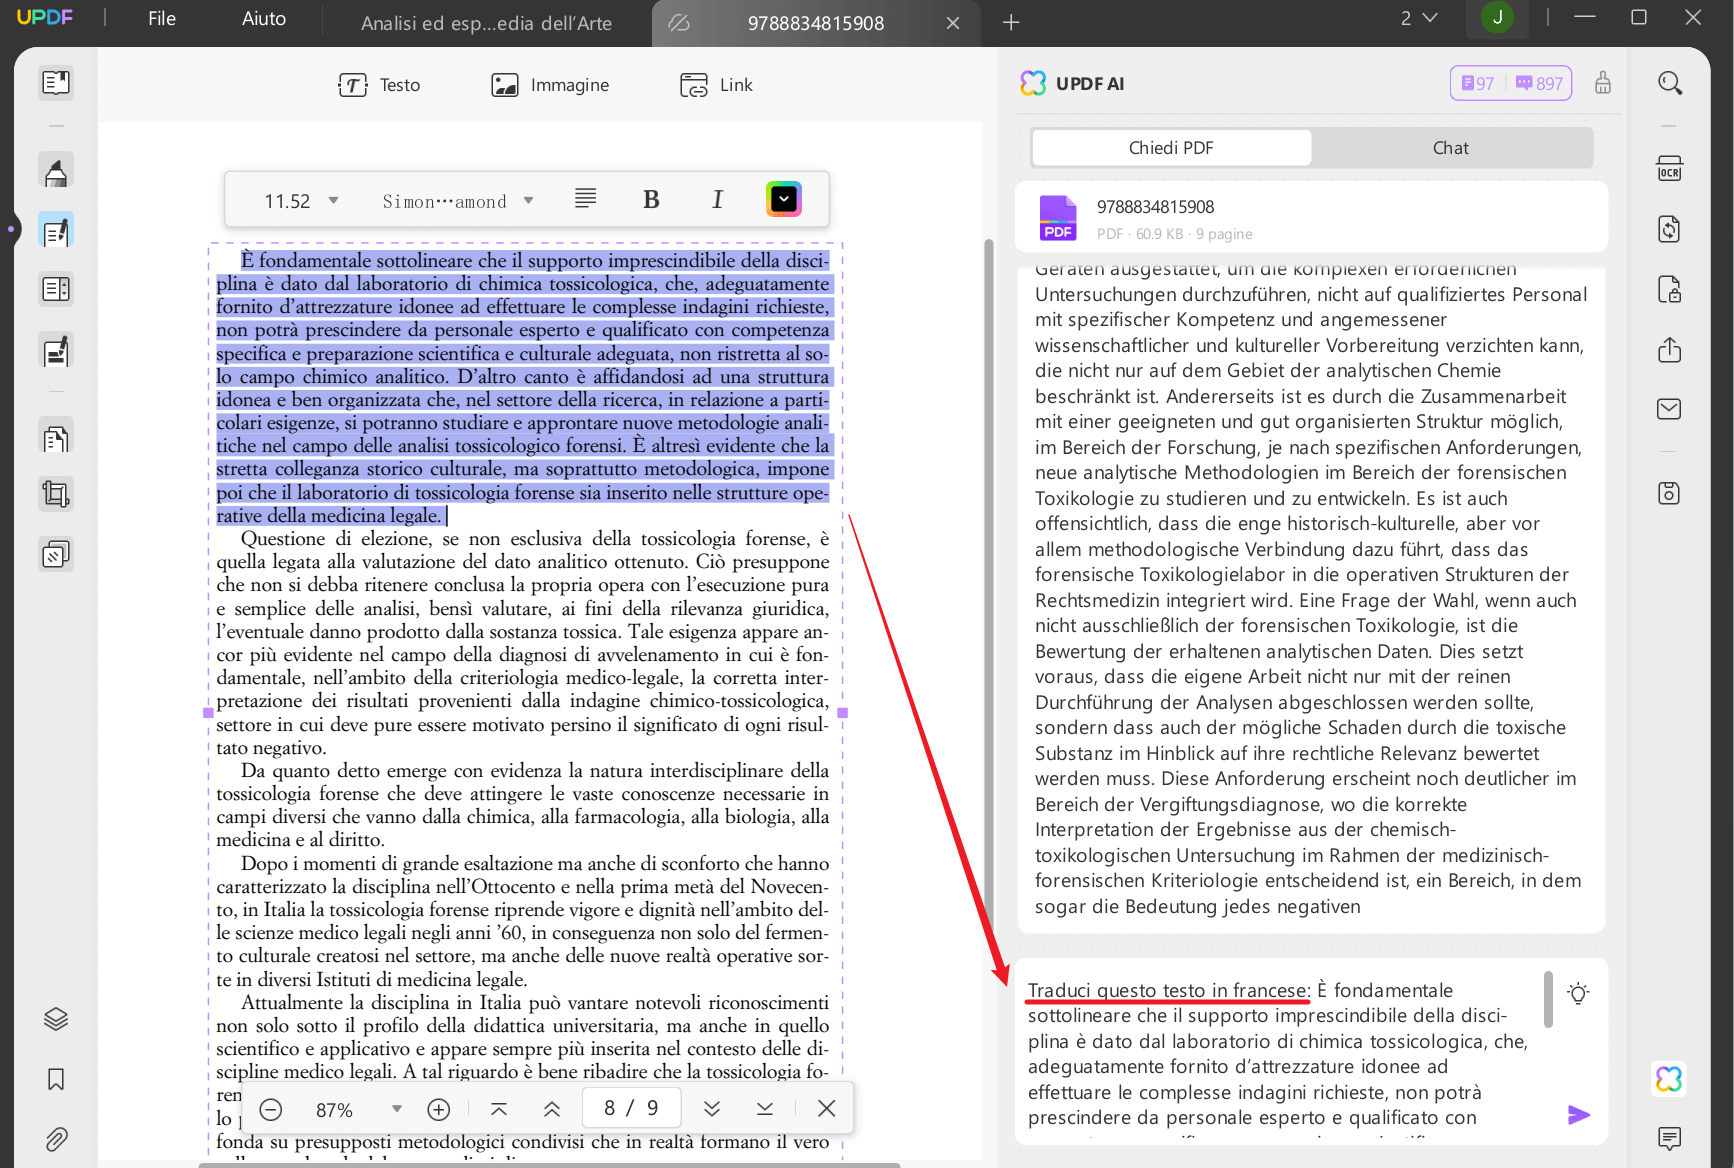The width and height of the screenshot is (1734, 1168).
Task: Go to the next page
Action: tap(712, 1109)
